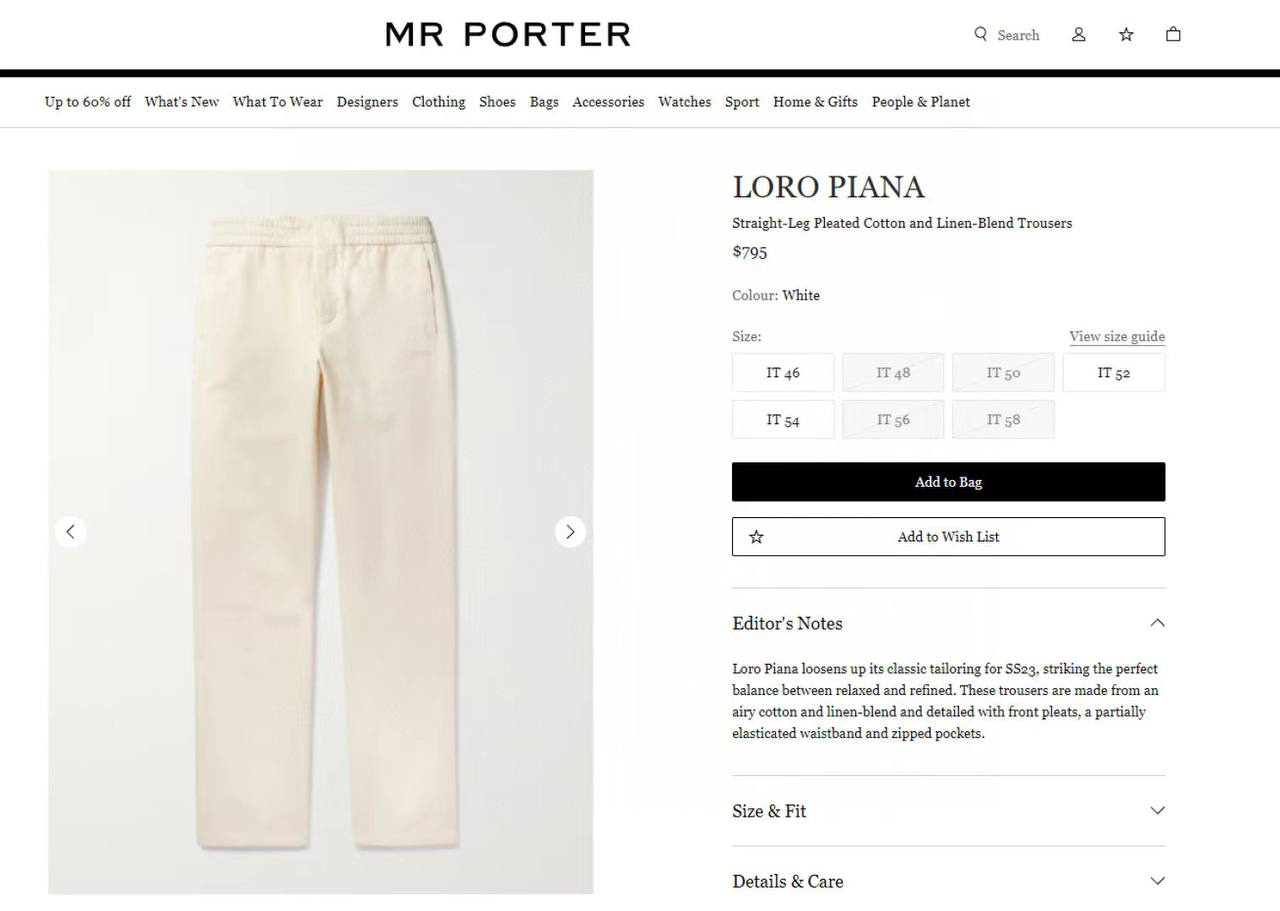Open the Designers menu
Viewport: 1280px width, 911px height.
coord(367,102)
